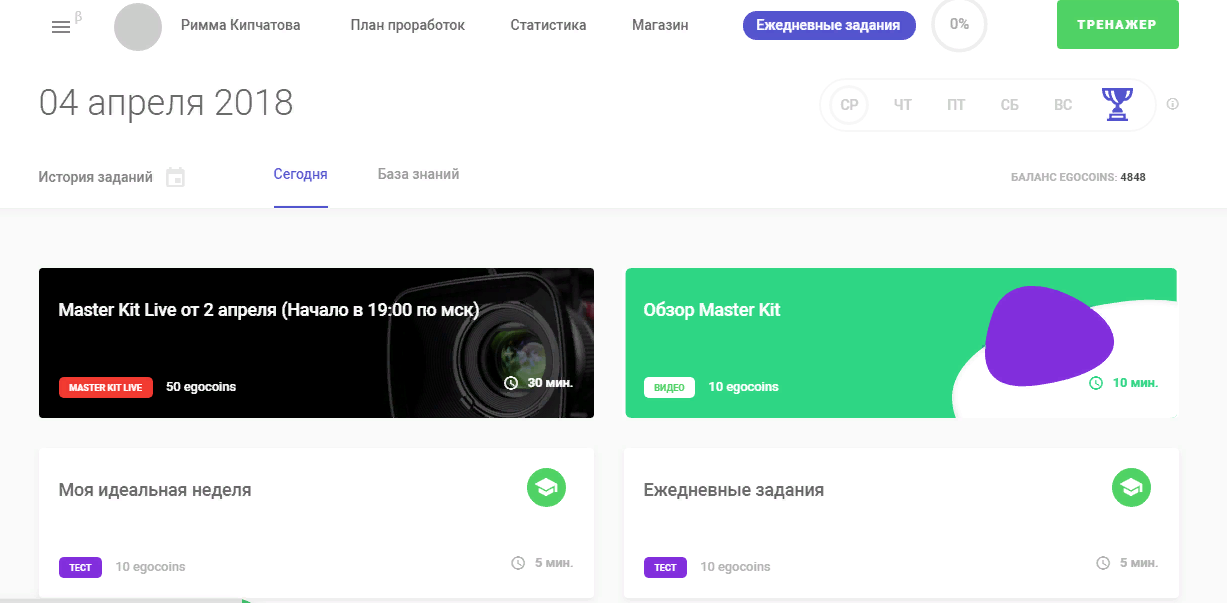Select the ПТ day
Image resolution: width=1227 pixels, height=603 pixels.
click(x=956, y=105)
